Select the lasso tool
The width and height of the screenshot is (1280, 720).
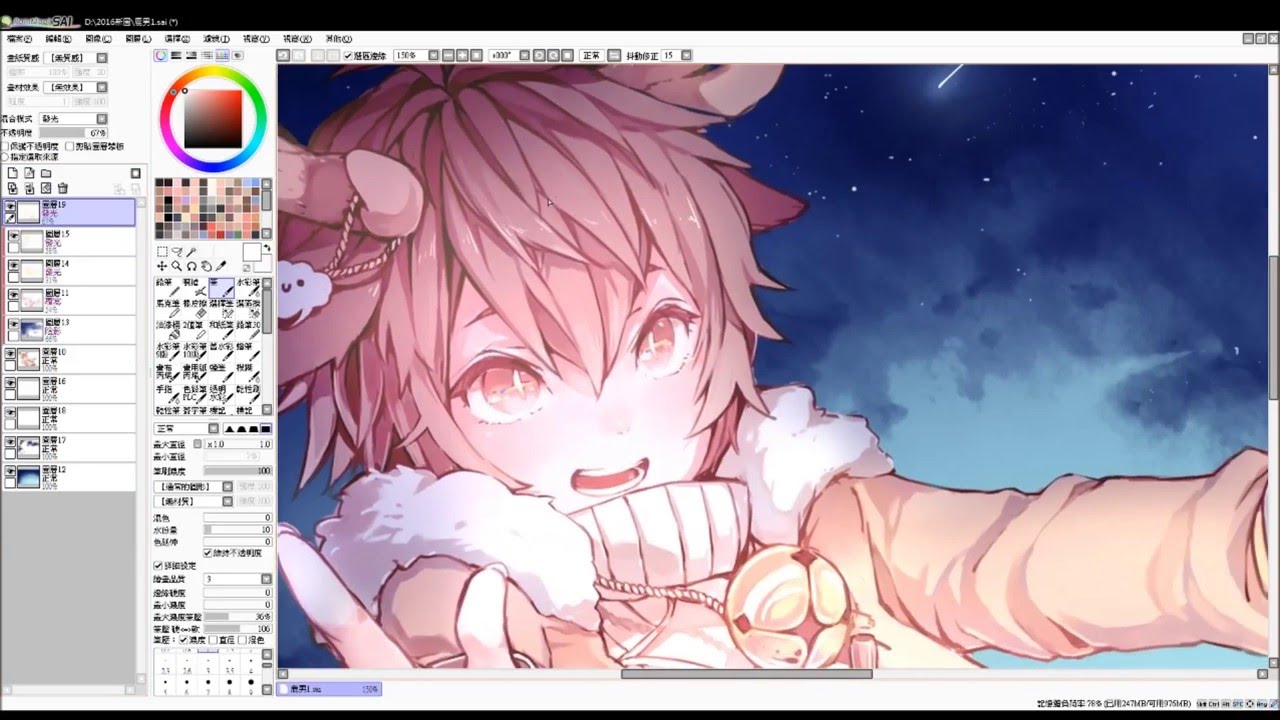click(177, 252)
